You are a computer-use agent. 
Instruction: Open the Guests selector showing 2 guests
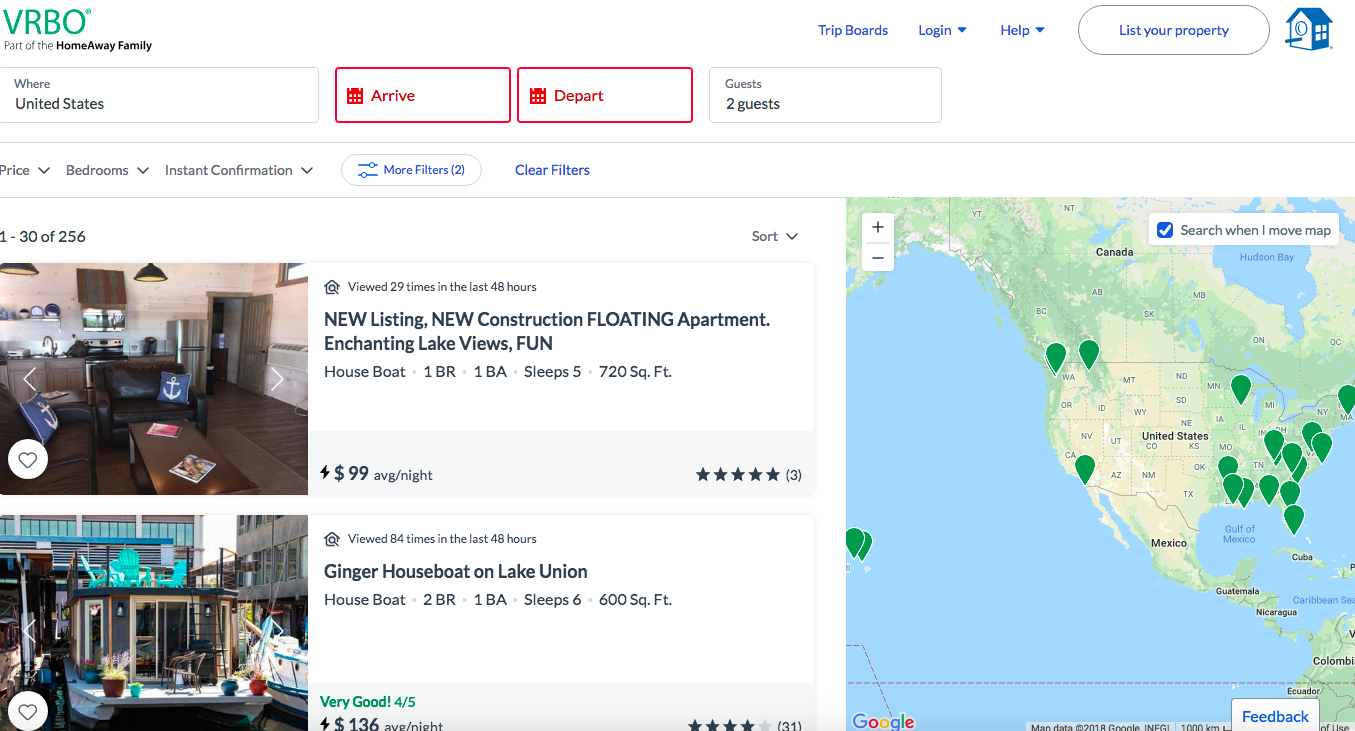[825, 95]
